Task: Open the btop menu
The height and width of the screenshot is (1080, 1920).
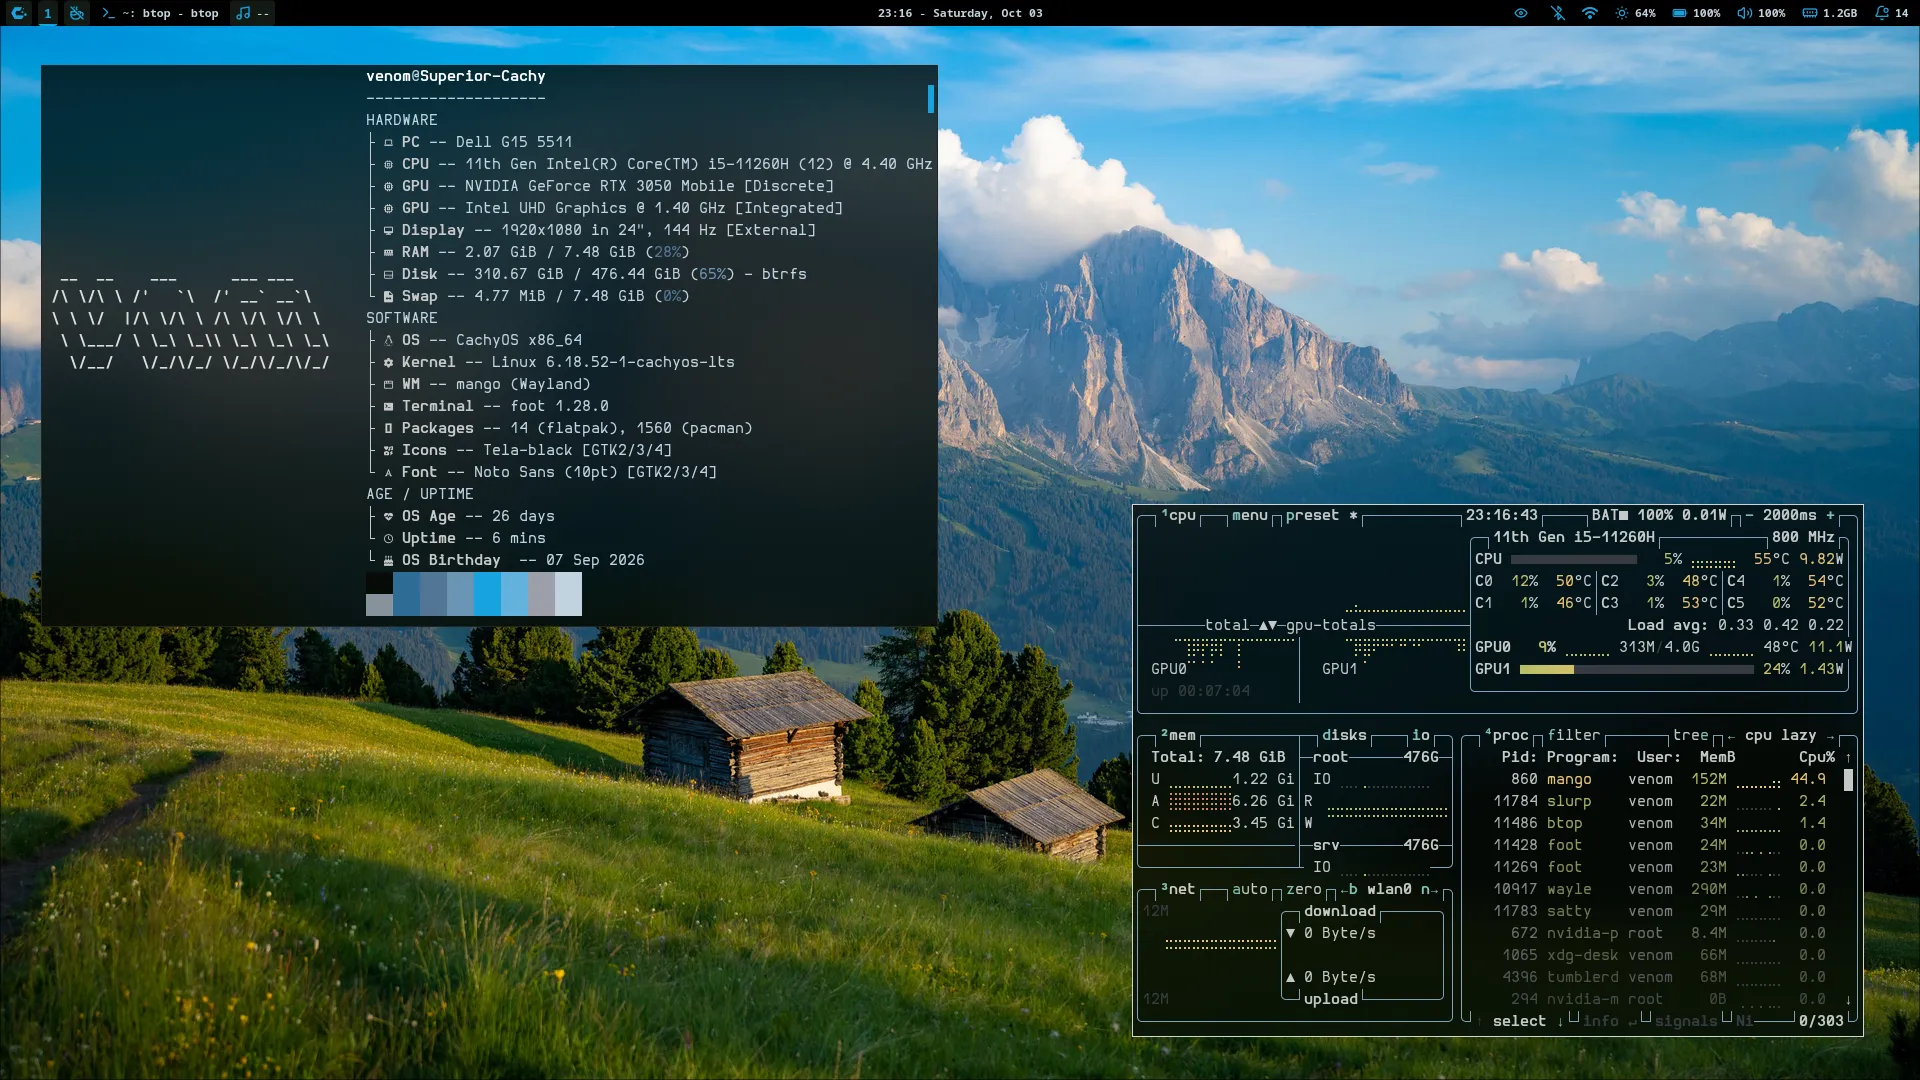Action: (x=1249, y=515)
